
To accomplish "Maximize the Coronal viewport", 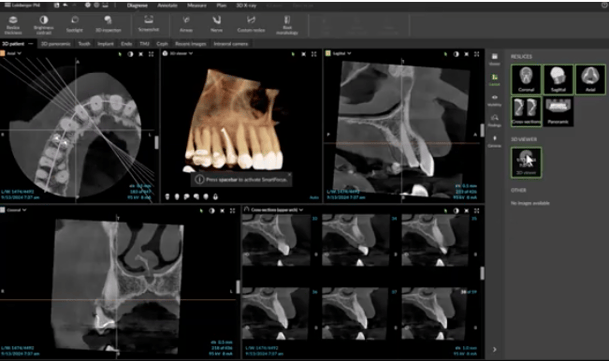I will coord(232,211).
